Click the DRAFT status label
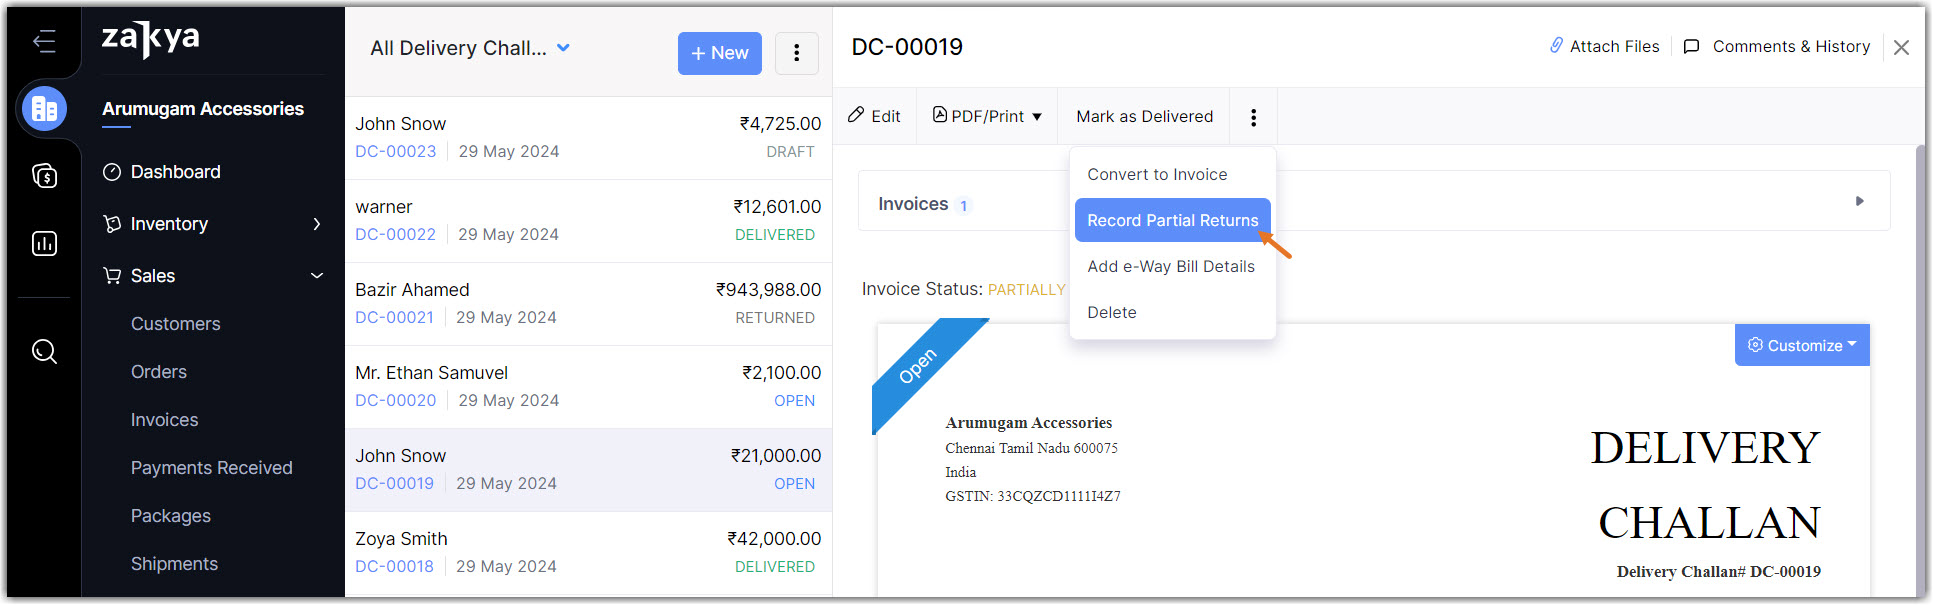The height and width of the screenshot is (605, 1933). coord(791,152)
